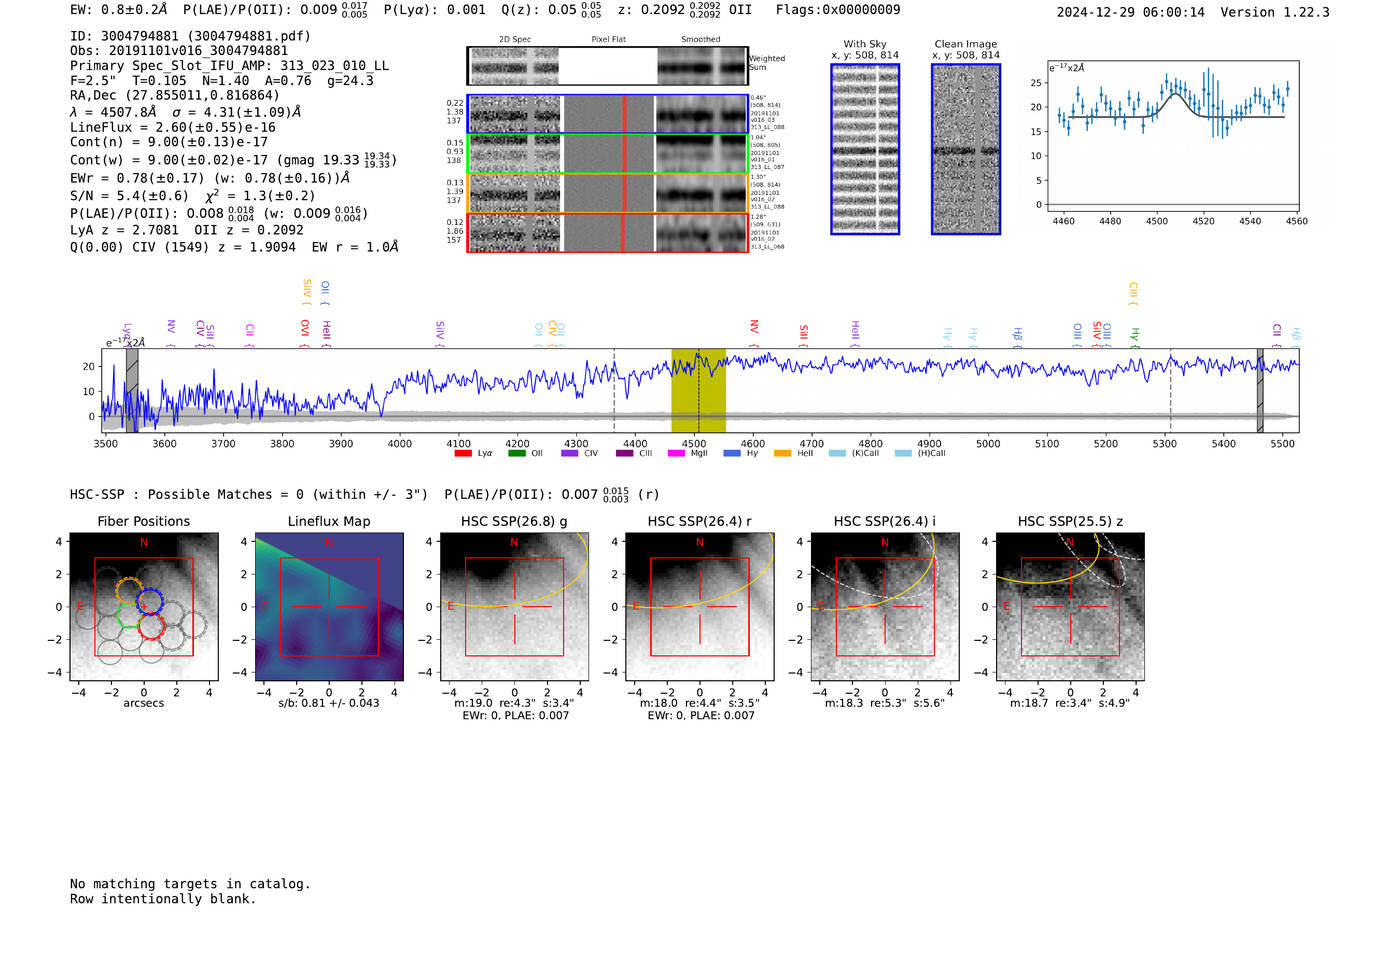
Task: Click the Gaussian emission line fit plot
Action: pyautogui.click(x=1176, y=135)
